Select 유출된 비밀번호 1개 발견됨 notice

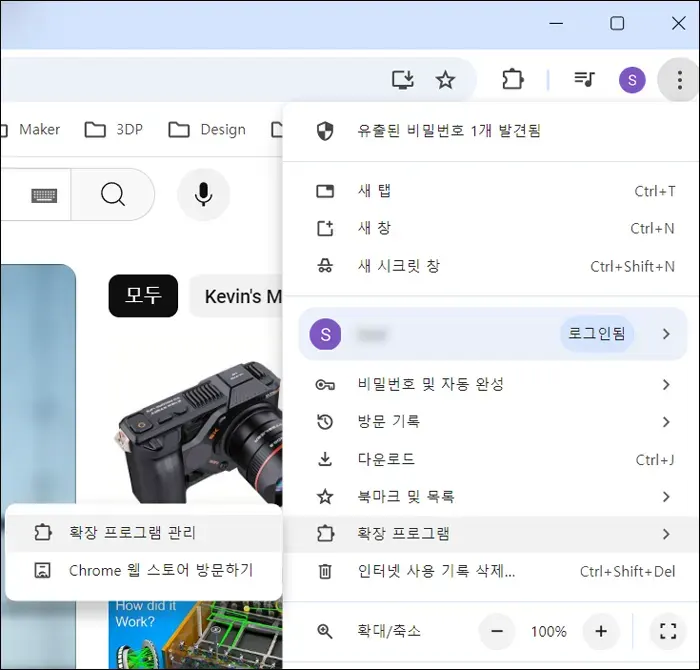pyautogui.click(x=491, y=131)
